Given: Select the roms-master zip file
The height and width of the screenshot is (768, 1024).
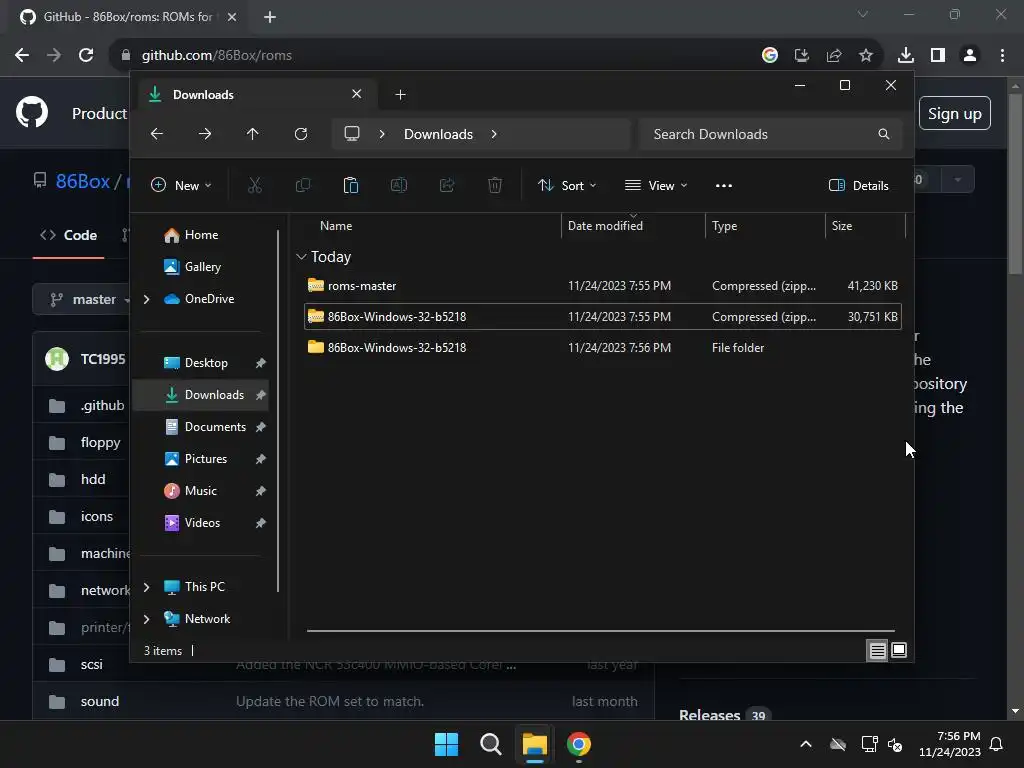Looking at the screenshot, I should coord(603,285).
